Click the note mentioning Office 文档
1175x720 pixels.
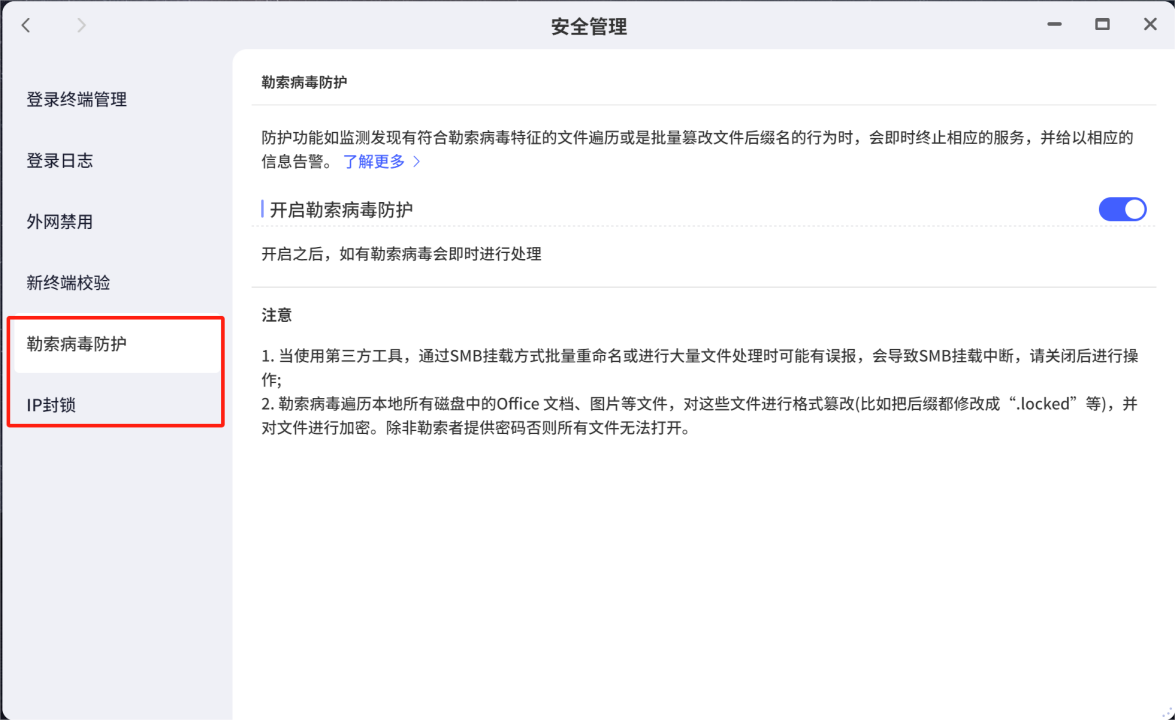[700, 416]
